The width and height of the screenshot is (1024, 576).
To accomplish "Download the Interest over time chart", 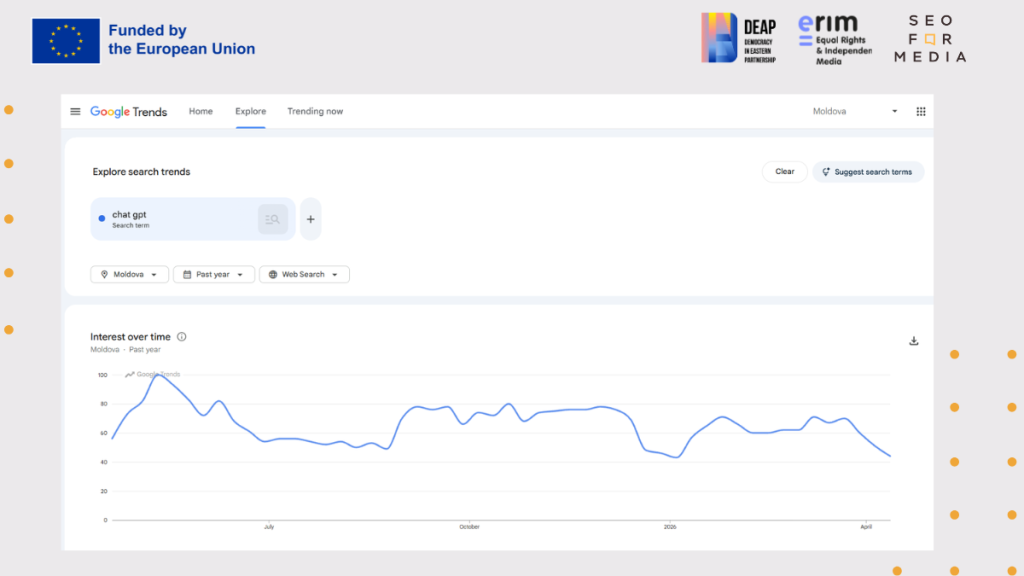I will [x=913, y=341].
